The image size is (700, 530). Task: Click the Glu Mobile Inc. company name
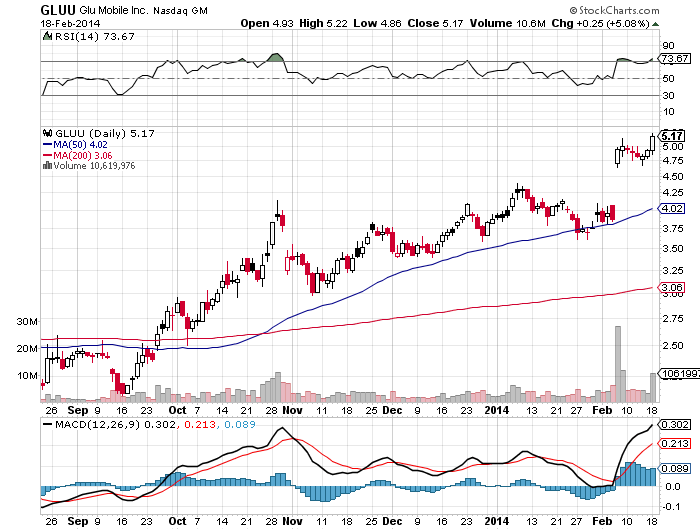114,10
